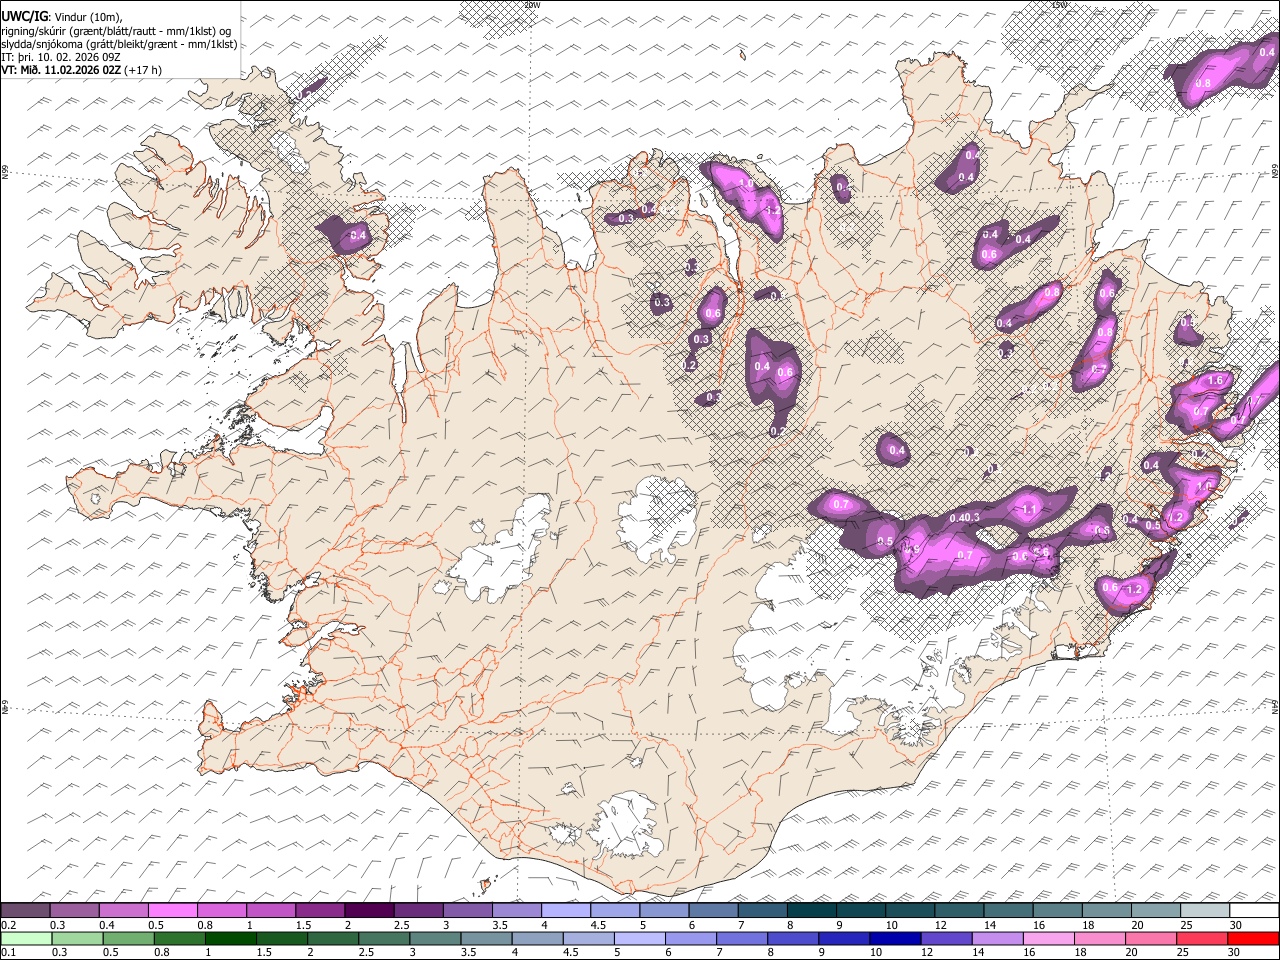Click the '14' value label in upper legend
1280x960 pixels.
[990, 924]
